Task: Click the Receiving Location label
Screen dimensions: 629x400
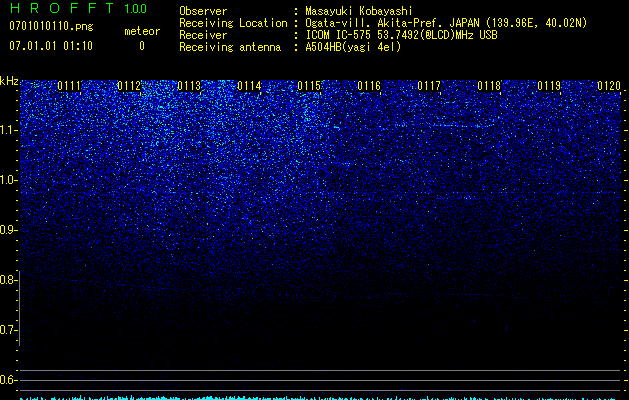Action: (233, 23)
